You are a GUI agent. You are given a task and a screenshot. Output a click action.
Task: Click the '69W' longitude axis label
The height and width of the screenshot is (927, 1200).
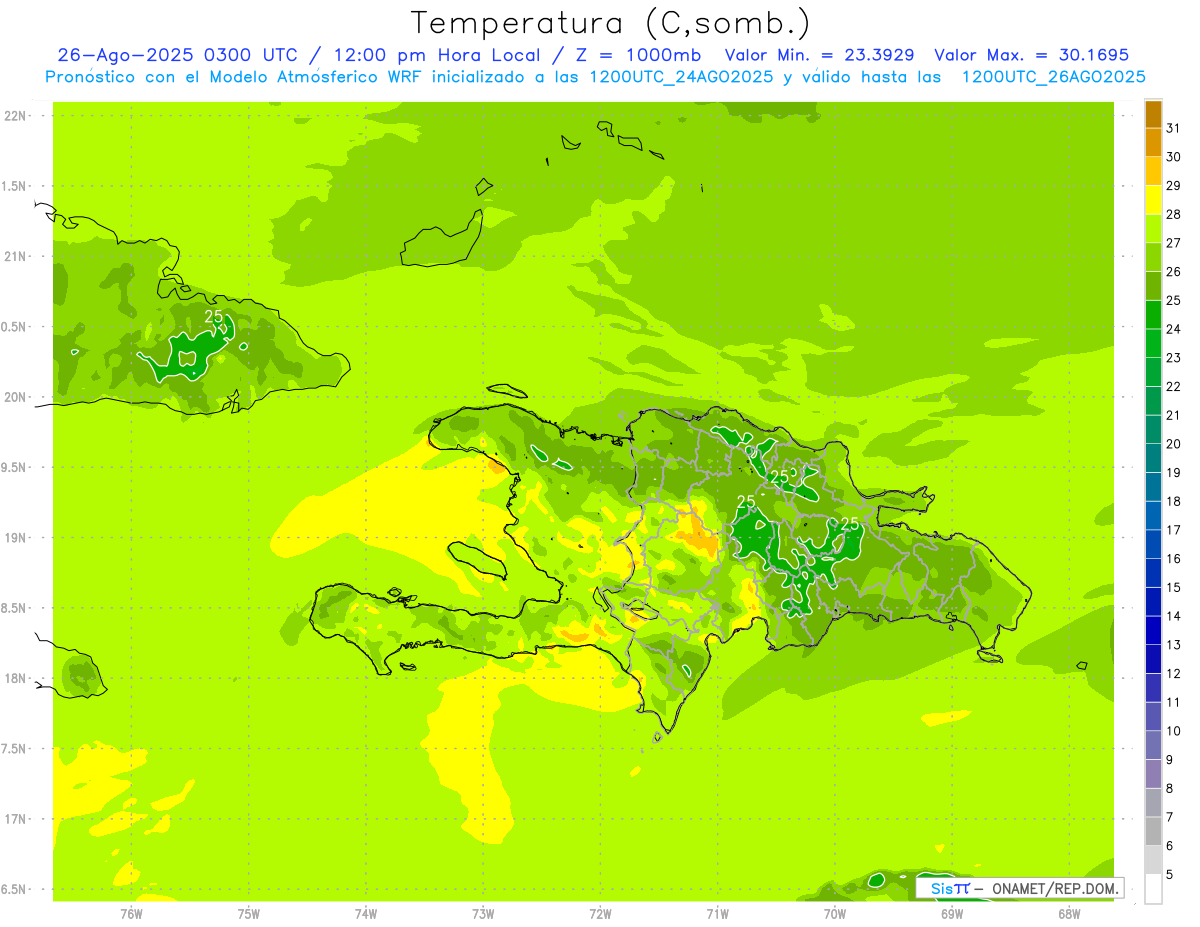[951, 913]
